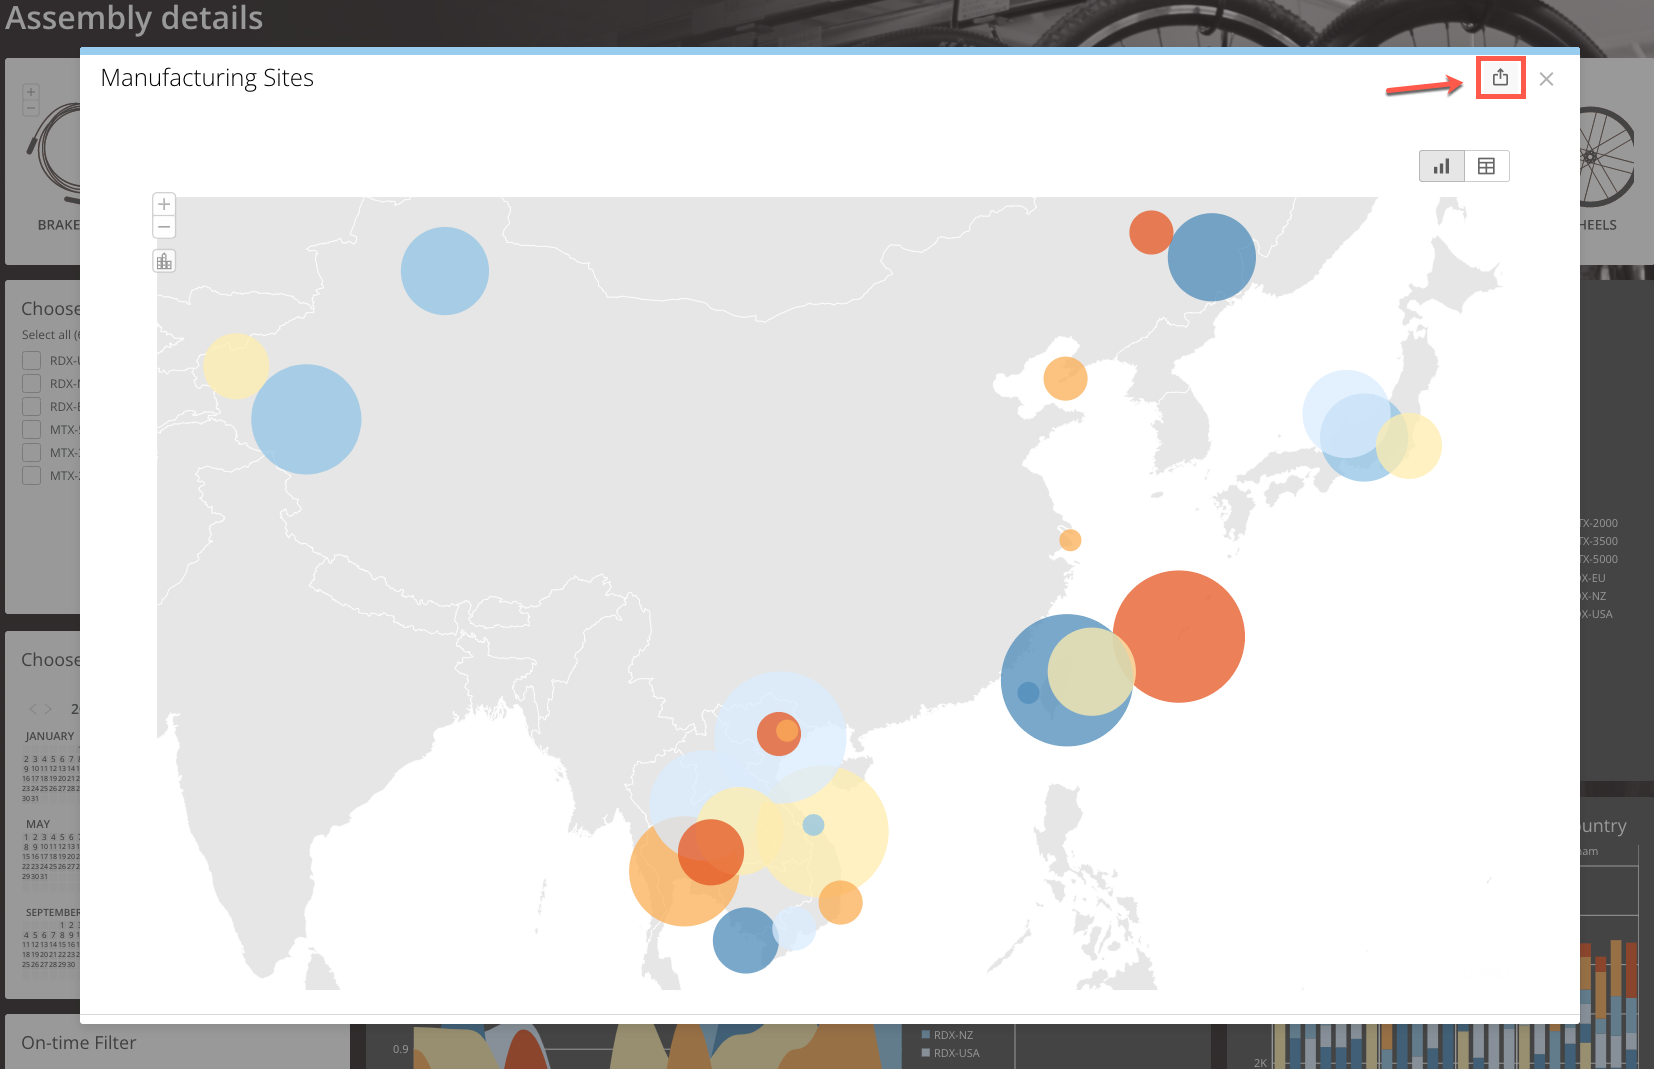
Task: Click the Select all link in product filter
Action: (x=50, y=335)
